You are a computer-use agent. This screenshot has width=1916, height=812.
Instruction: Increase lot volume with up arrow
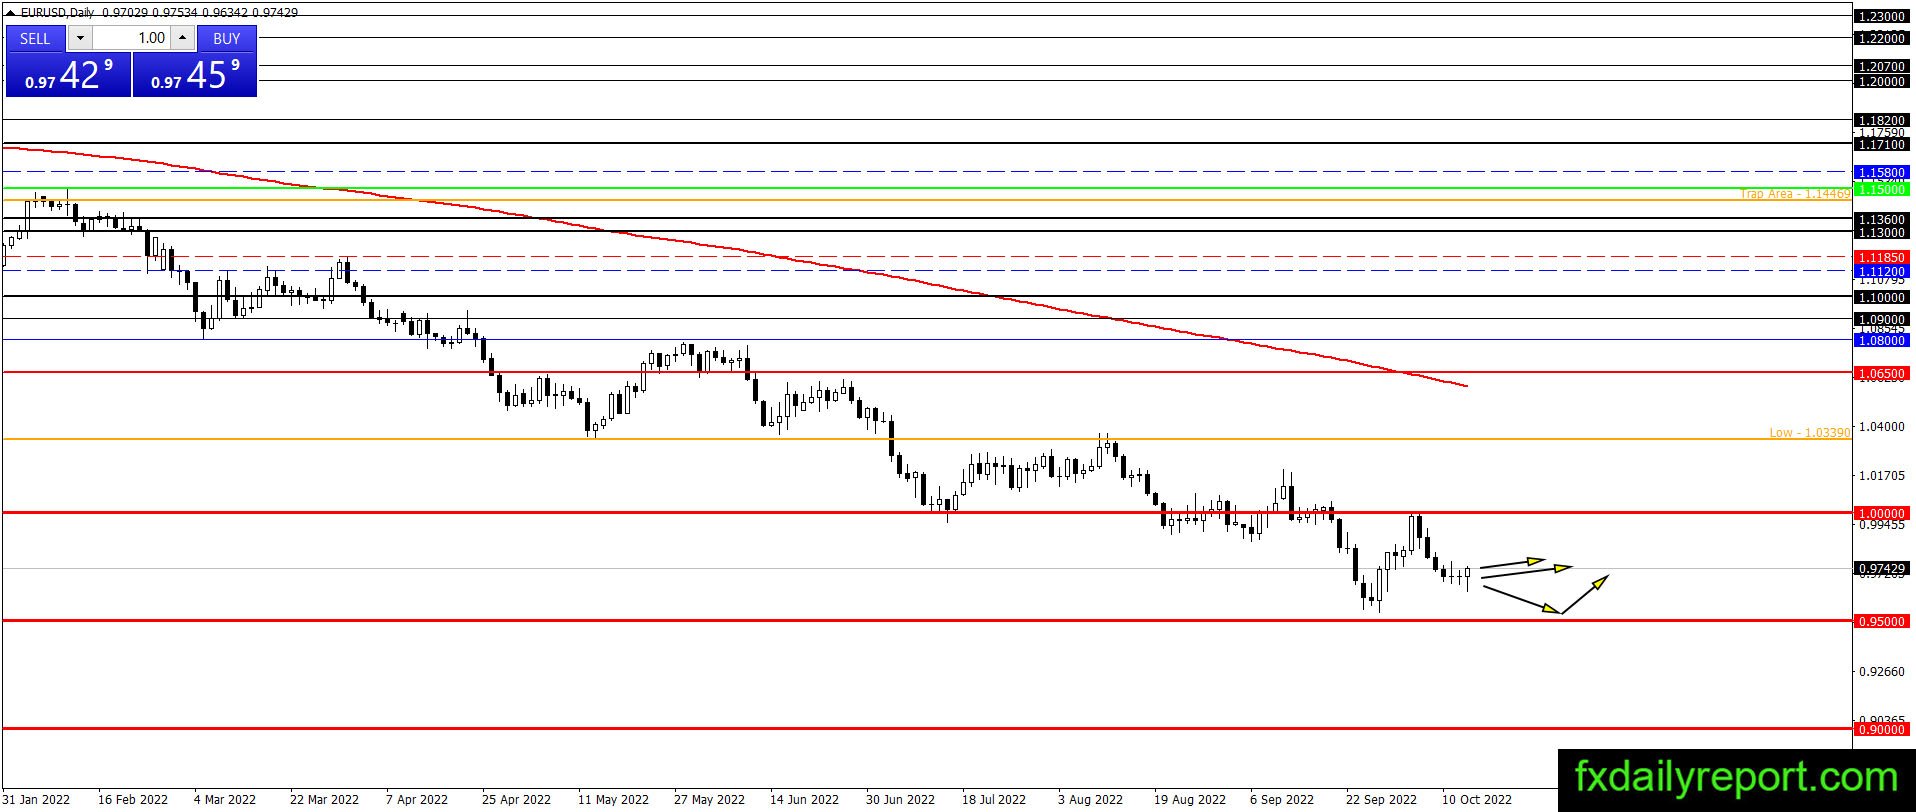coord(182,38)
